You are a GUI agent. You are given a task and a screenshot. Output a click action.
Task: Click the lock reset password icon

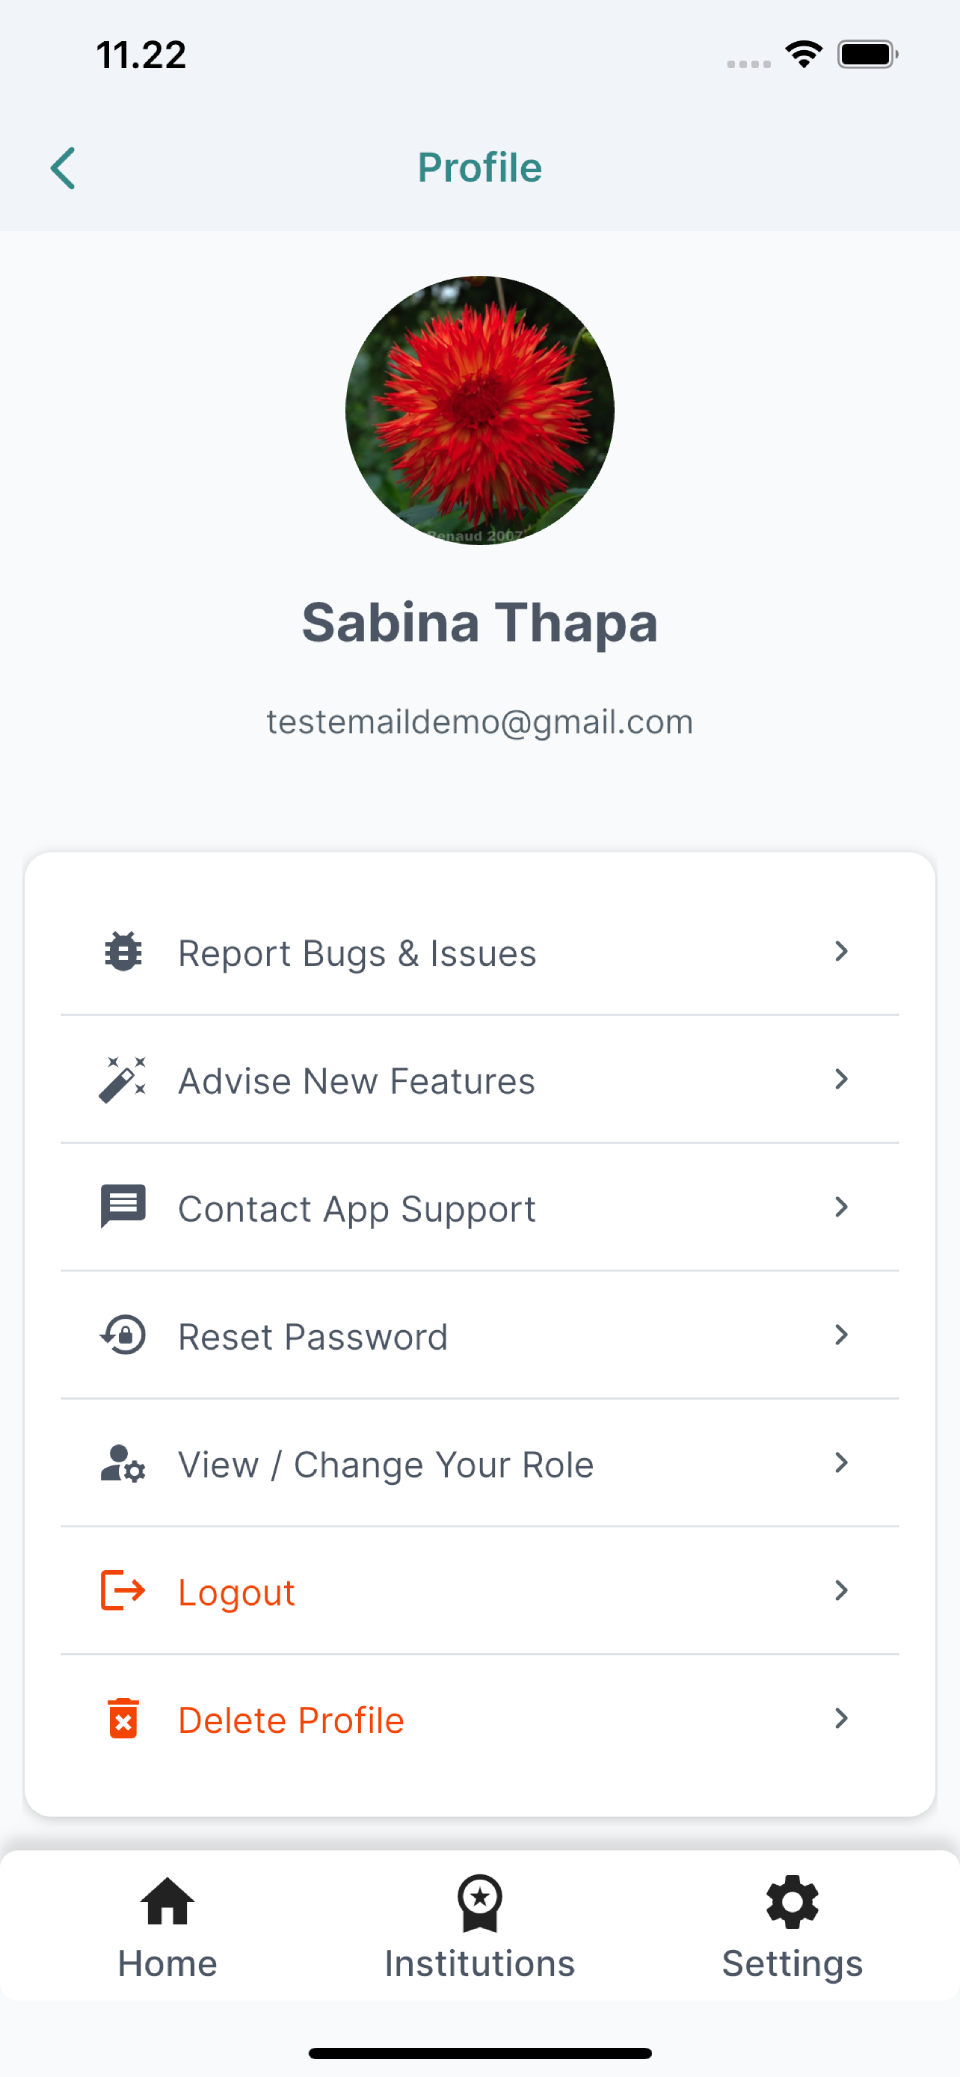click(123, 1335)
